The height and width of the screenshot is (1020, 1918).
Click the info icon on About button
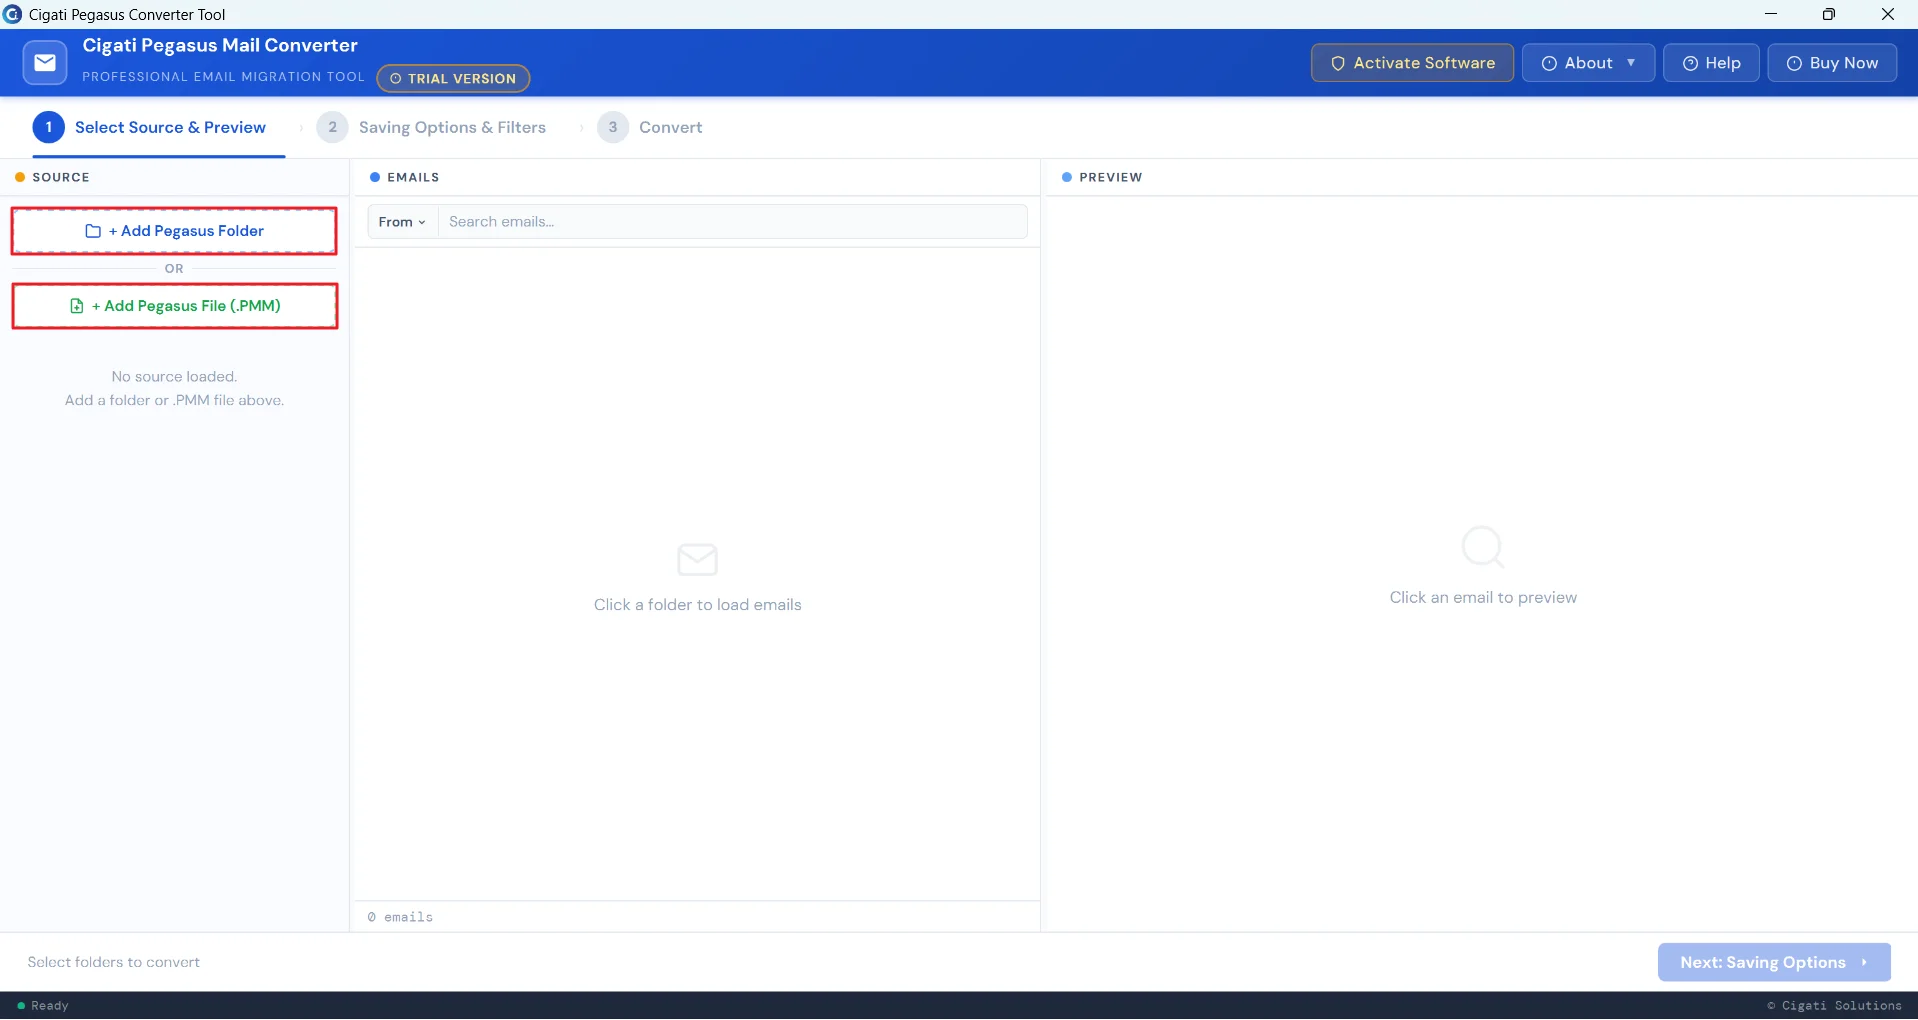1549,63
